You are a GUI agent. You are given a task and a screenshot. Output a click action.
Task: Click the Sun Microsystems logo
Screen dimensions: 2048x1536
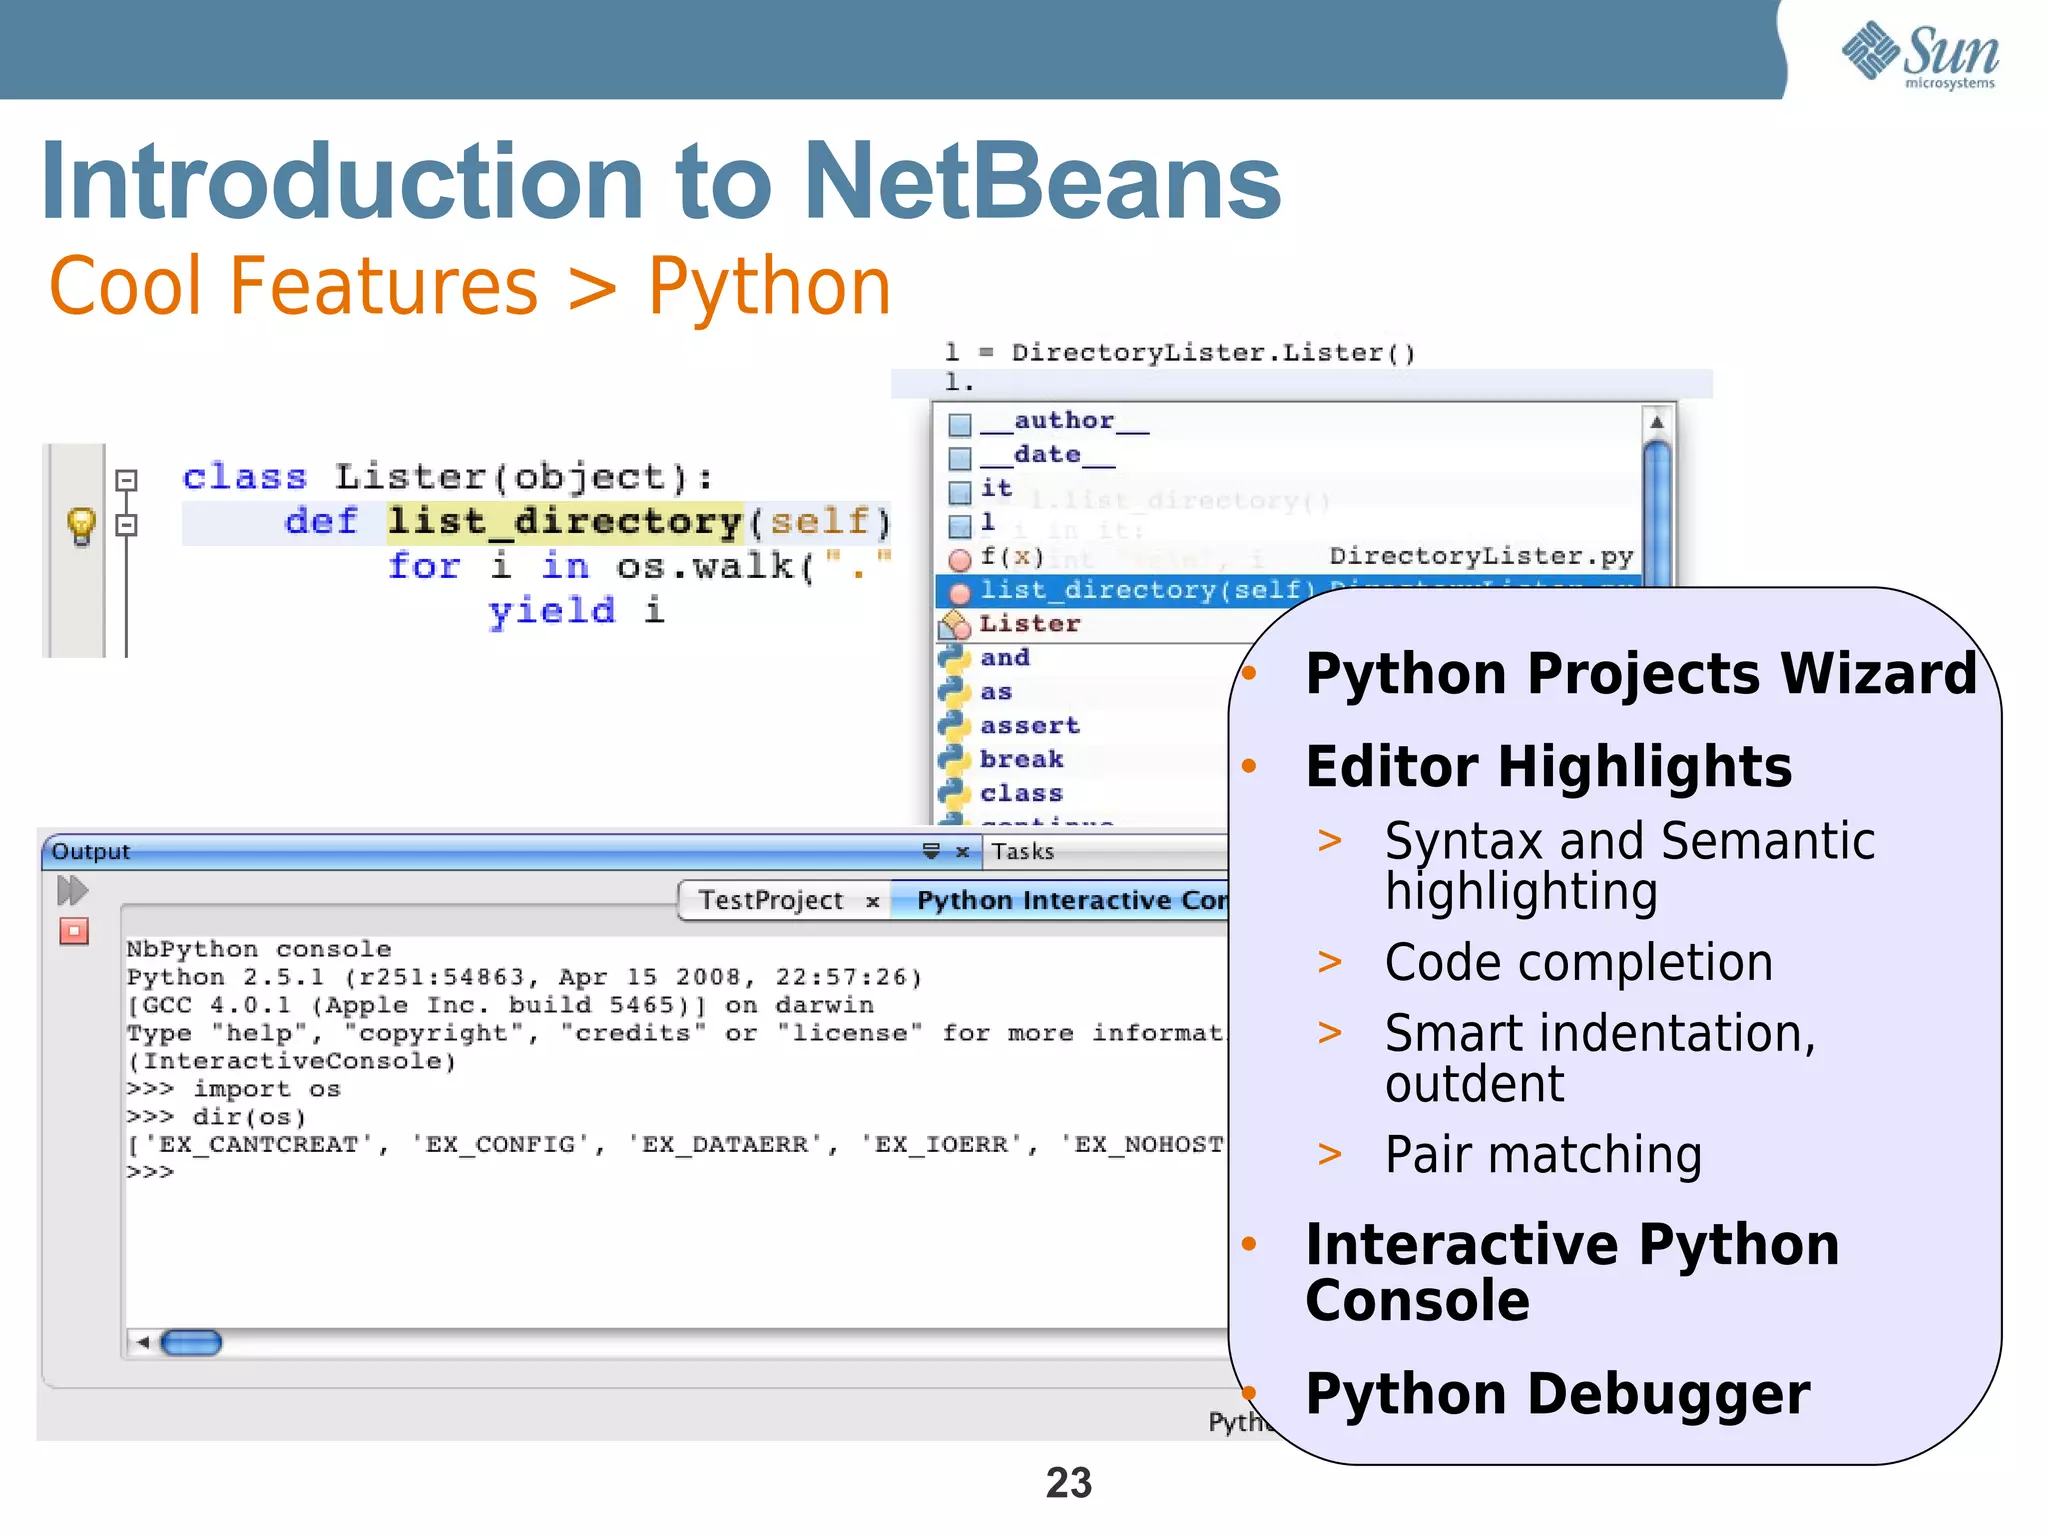(1919, 54)
